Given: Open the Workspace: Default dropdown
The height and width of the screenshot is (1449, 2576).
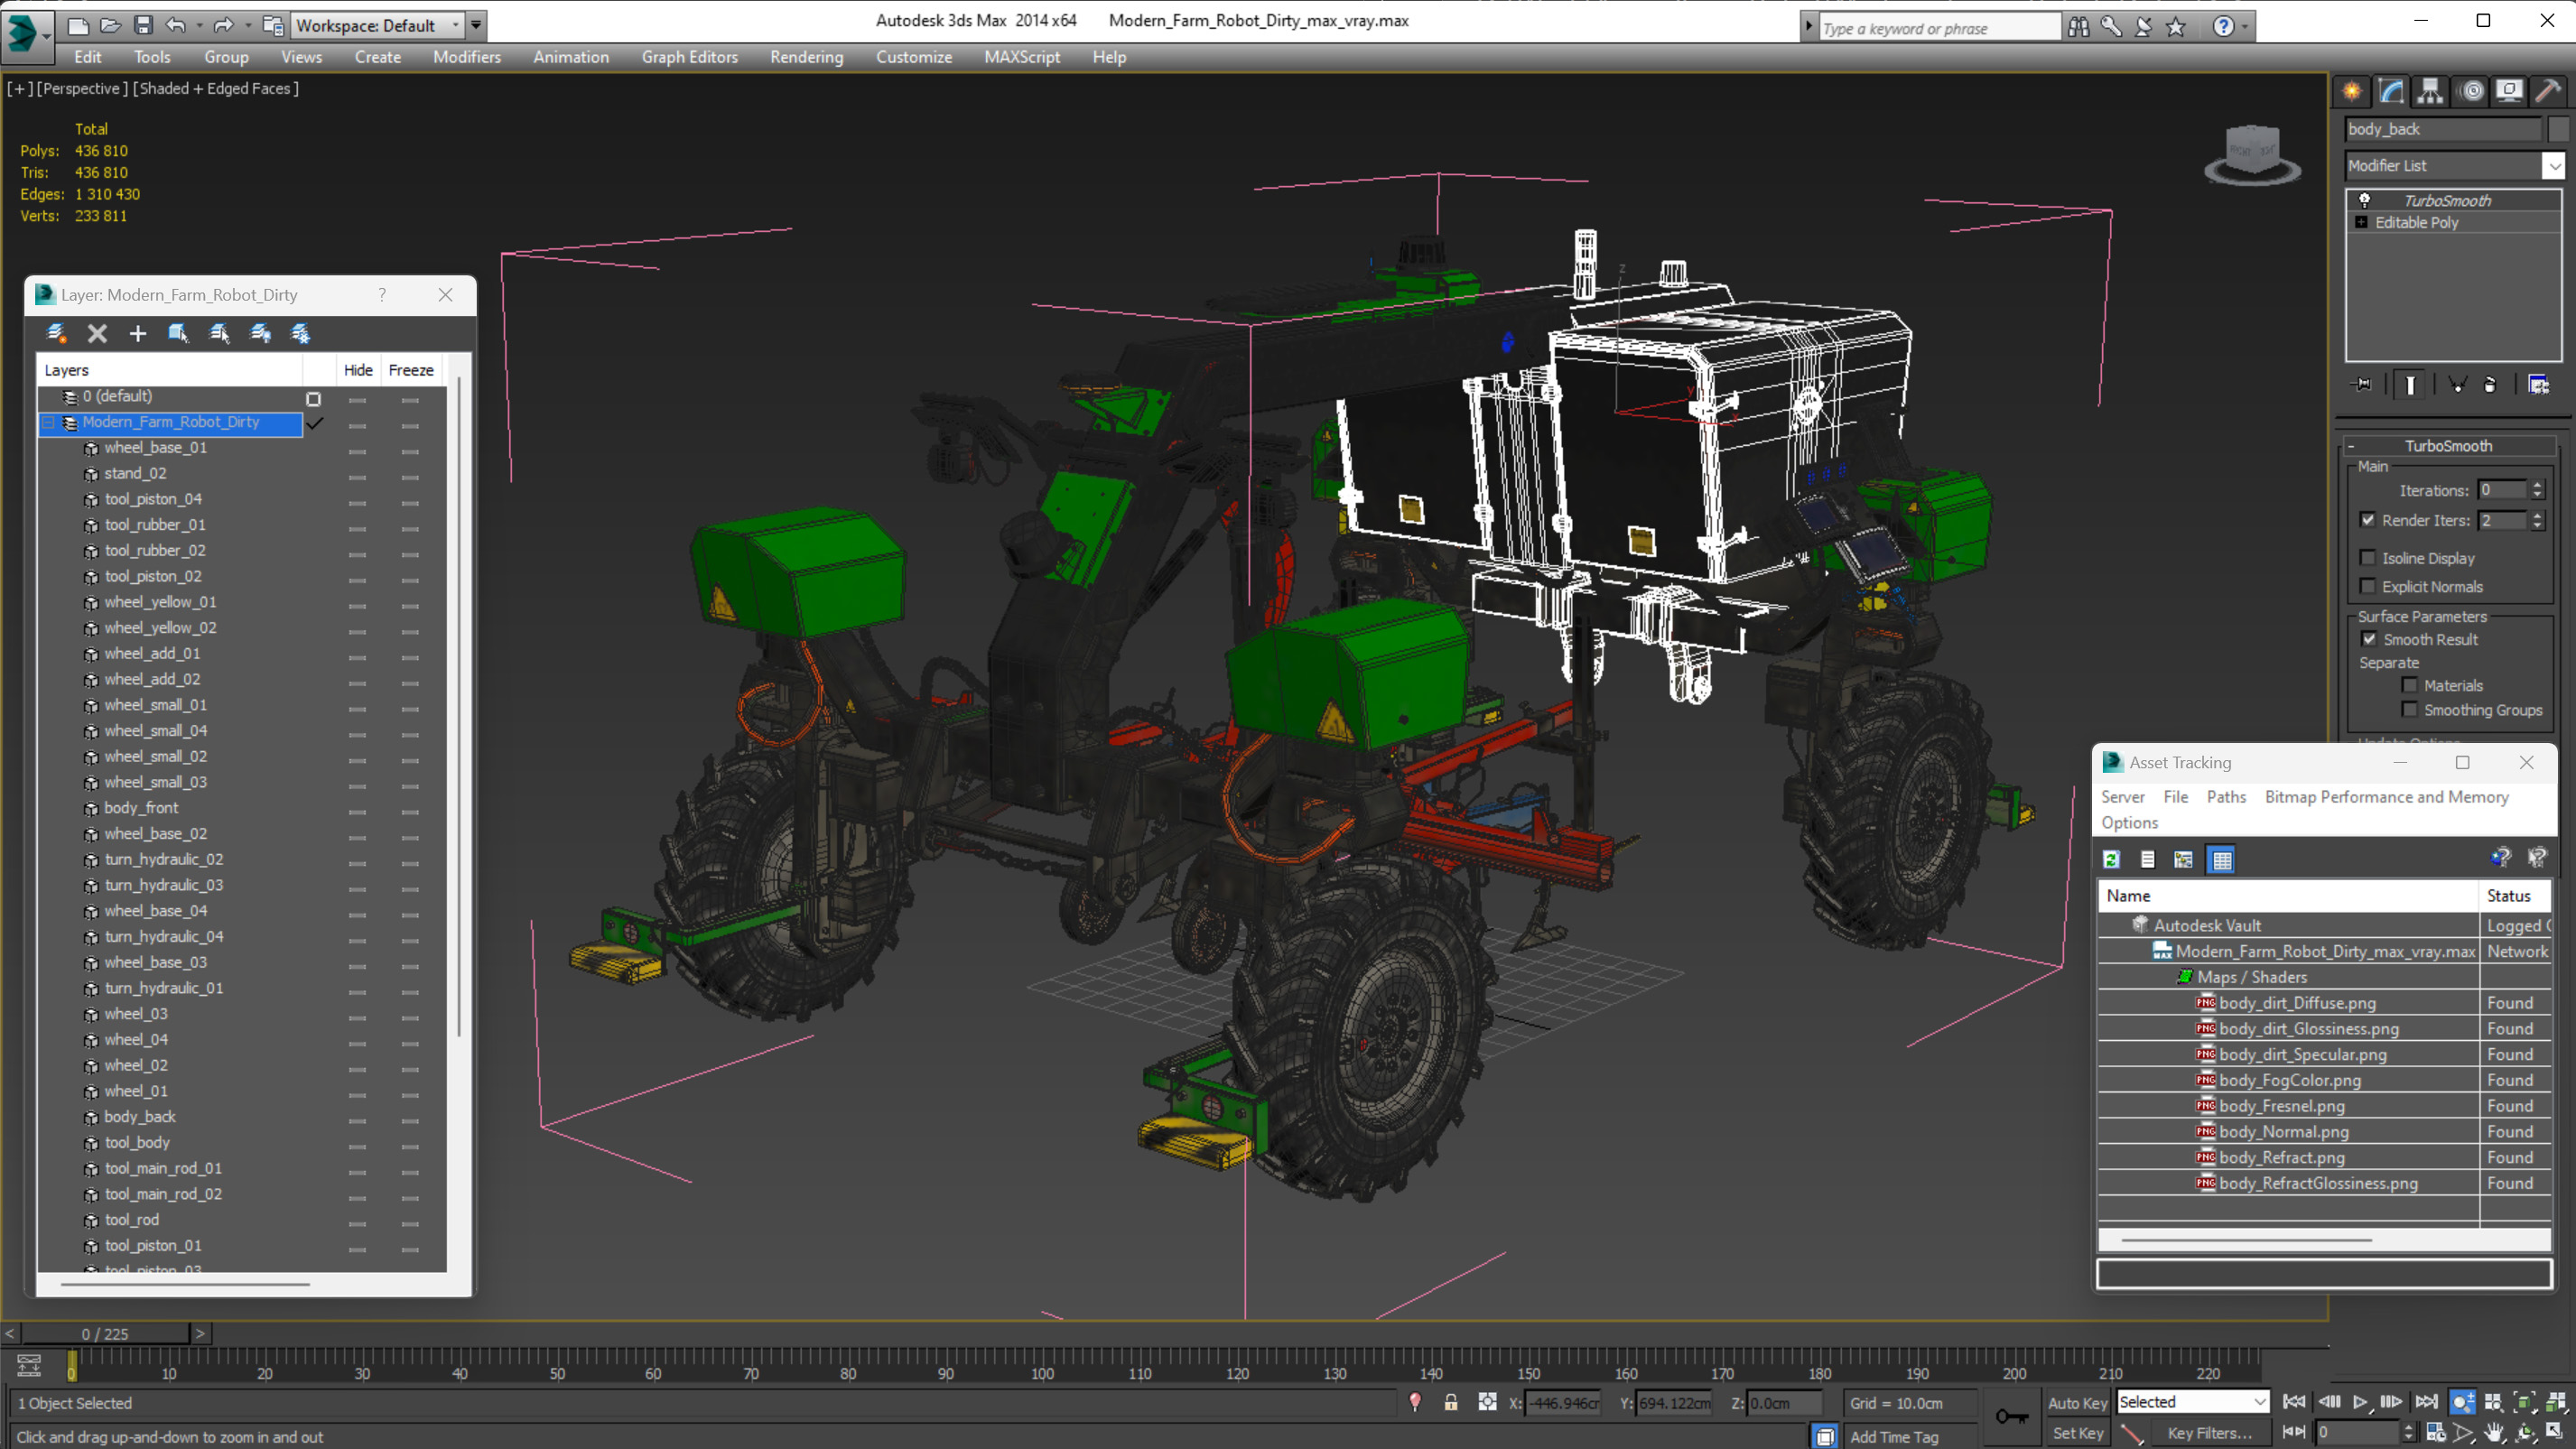Looking at the screenshot, I should point(377,25).
